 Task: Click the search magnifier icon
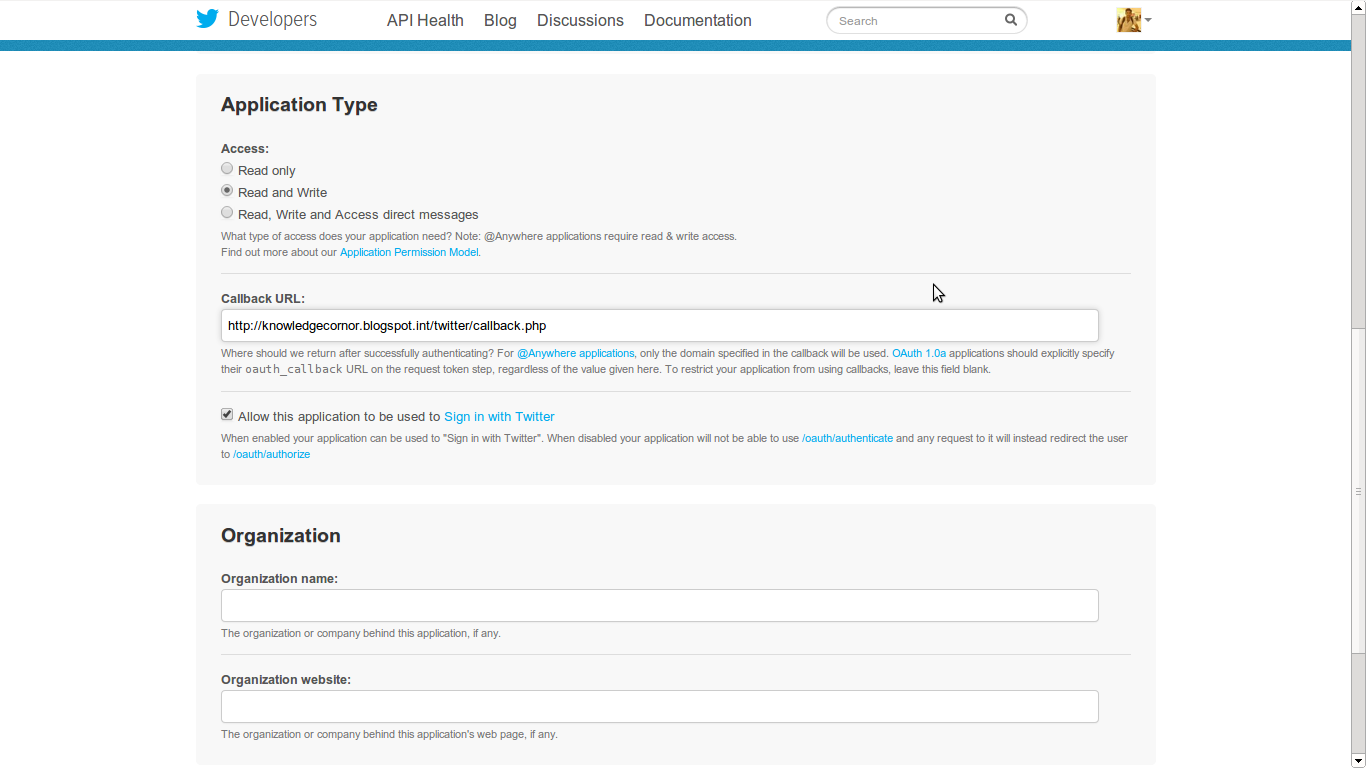1011,20
